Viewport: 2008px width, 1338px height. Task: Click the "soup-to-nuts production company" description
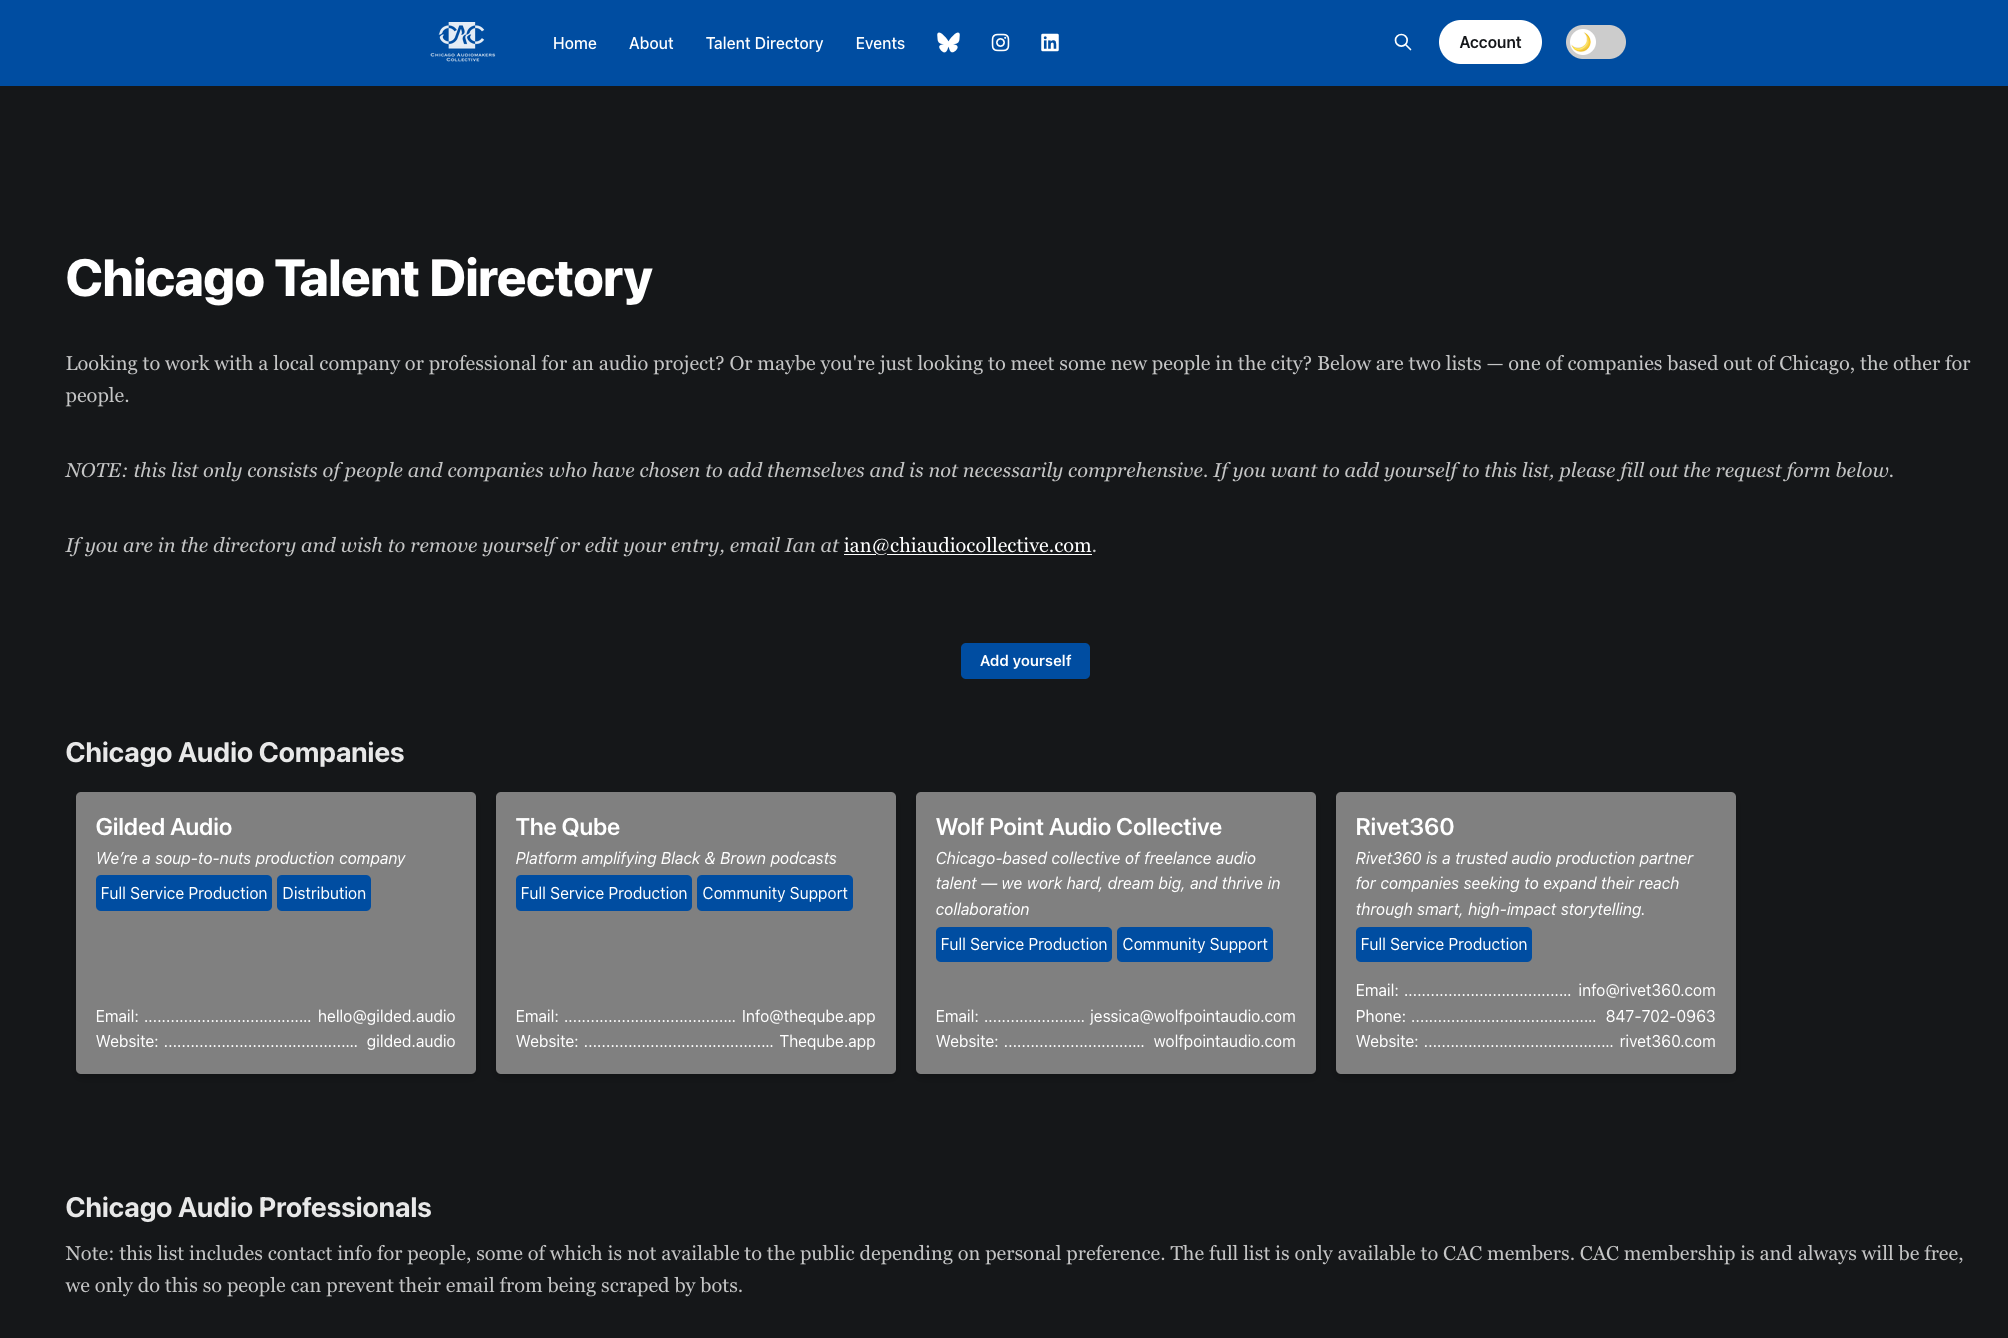[x=251, y=858]
